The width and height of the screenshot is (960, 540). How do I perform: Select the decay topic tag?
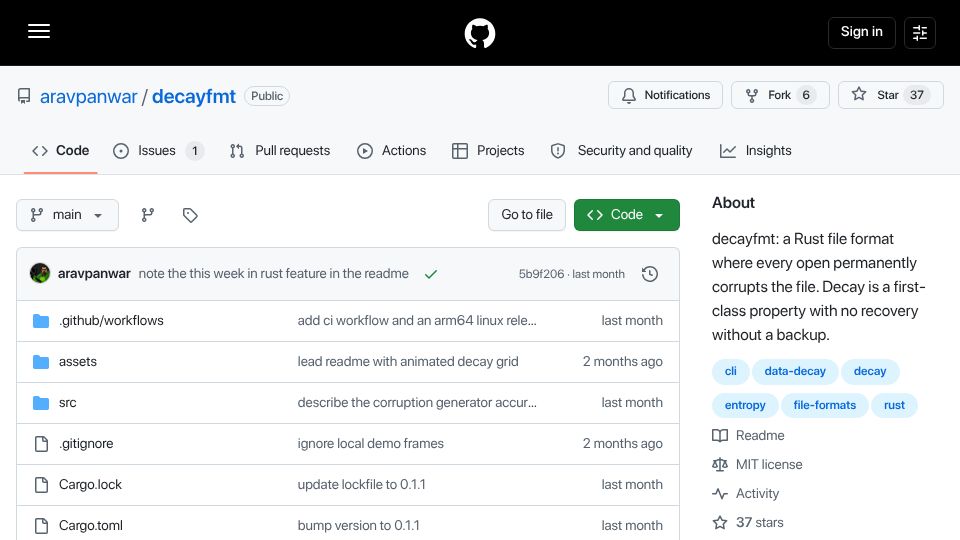870,371
